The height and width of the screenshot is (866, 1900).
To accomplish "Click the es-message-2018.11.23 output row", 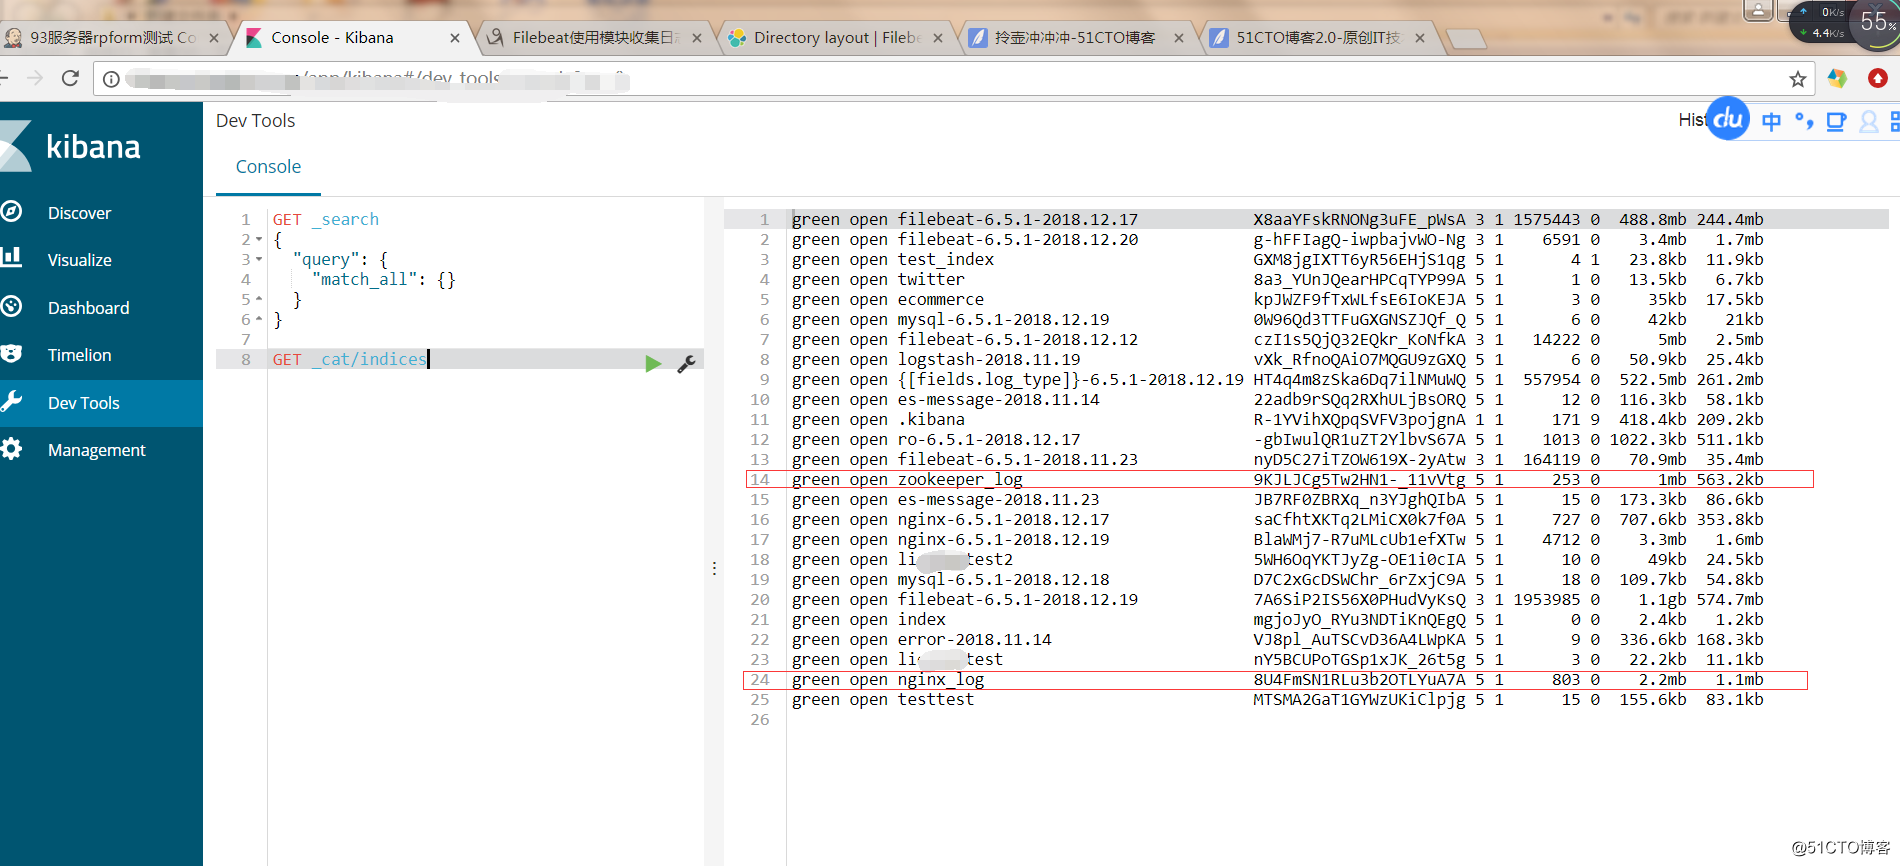I will (x=1277, y=500).
